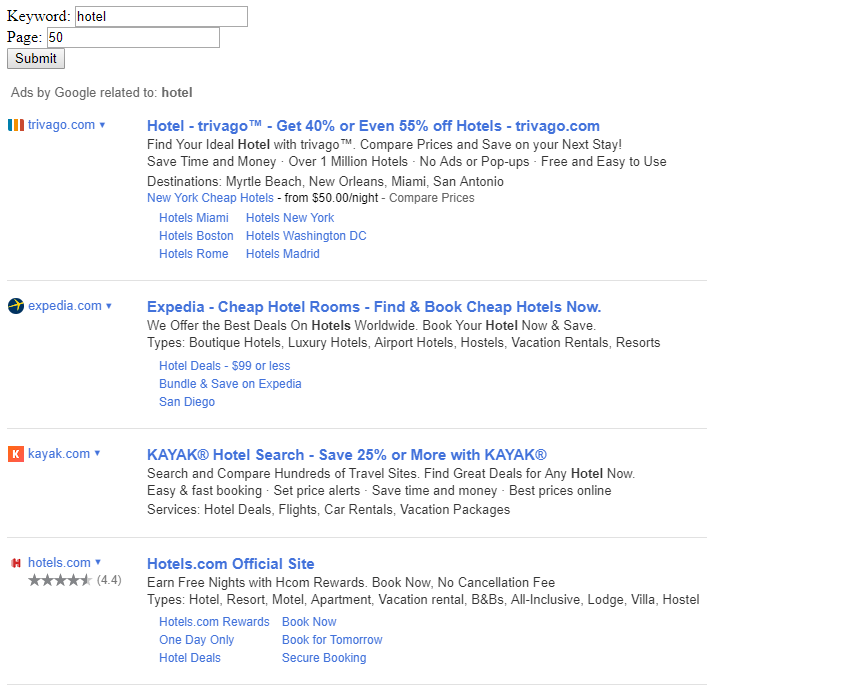Expand the hotels.com dropdown arrow

pos(98,563)
